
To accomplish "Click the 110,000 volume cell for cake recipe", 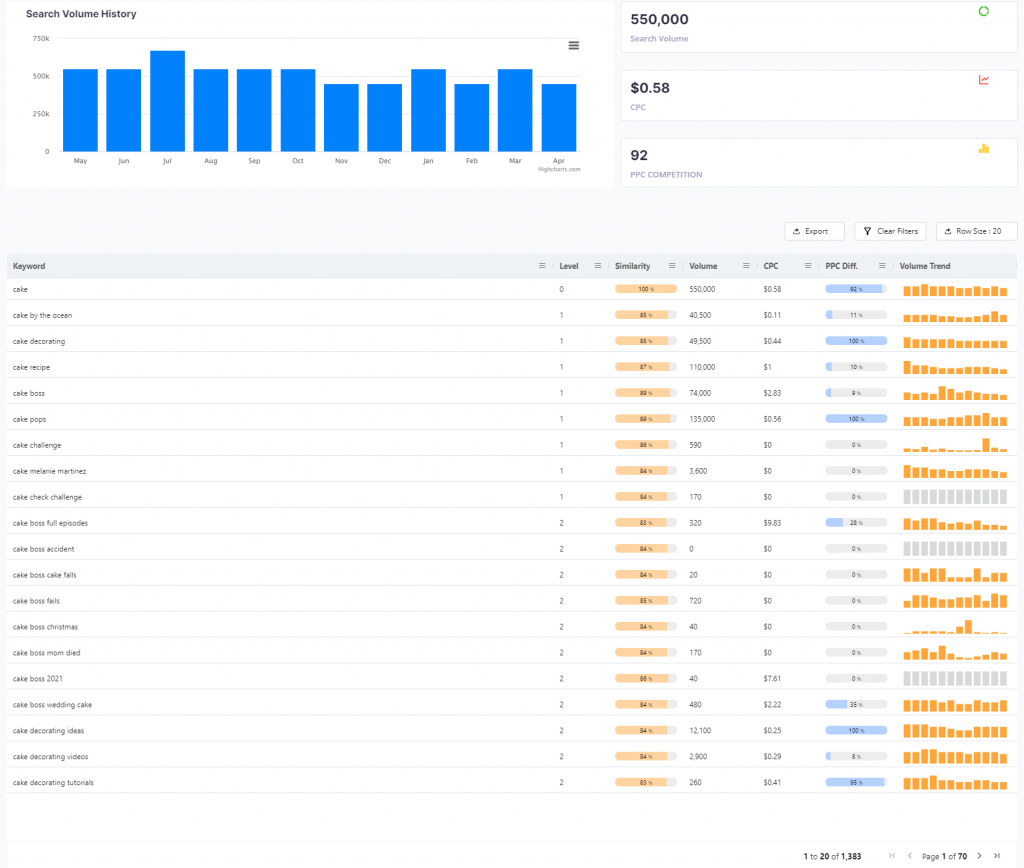I will 702,367.
